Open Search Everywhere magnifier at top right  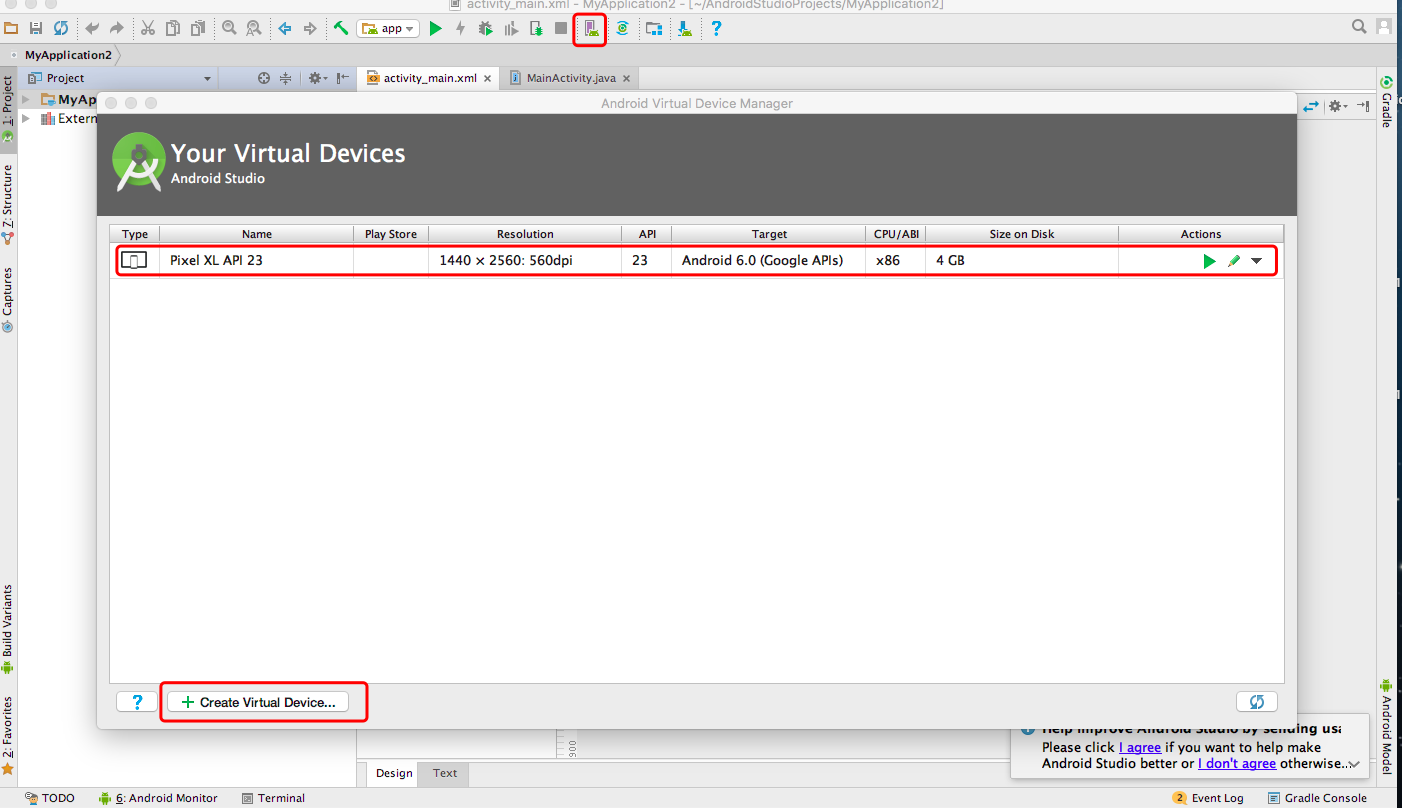1359,27
